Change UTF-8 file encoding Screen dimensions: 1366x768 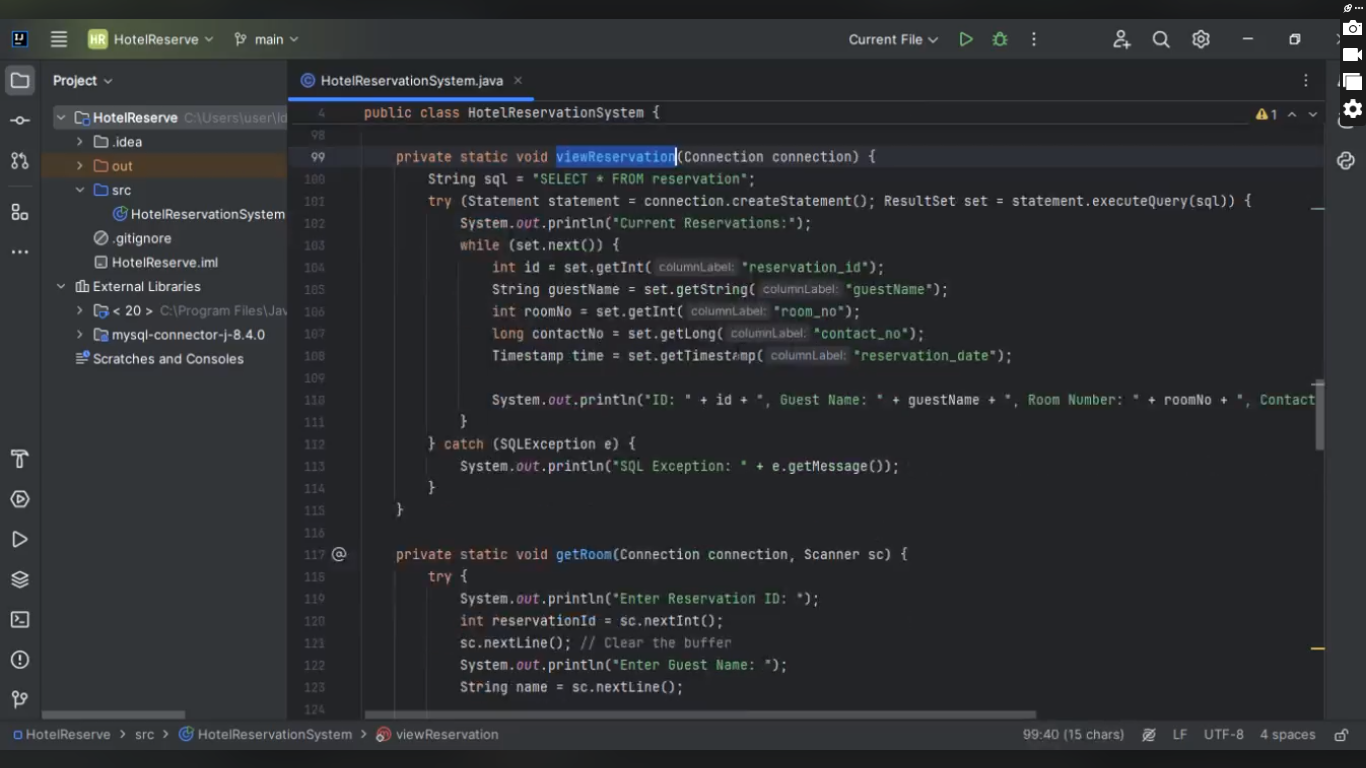pos(1224,735)
